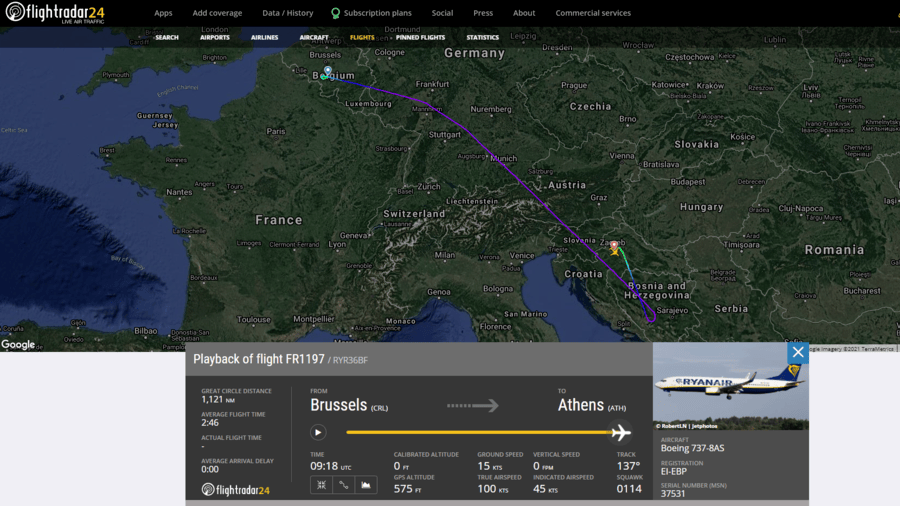This screenshot has width=900, height=506.
Task: Toggle the flight route path icon
Action: (x=343, y=485)
